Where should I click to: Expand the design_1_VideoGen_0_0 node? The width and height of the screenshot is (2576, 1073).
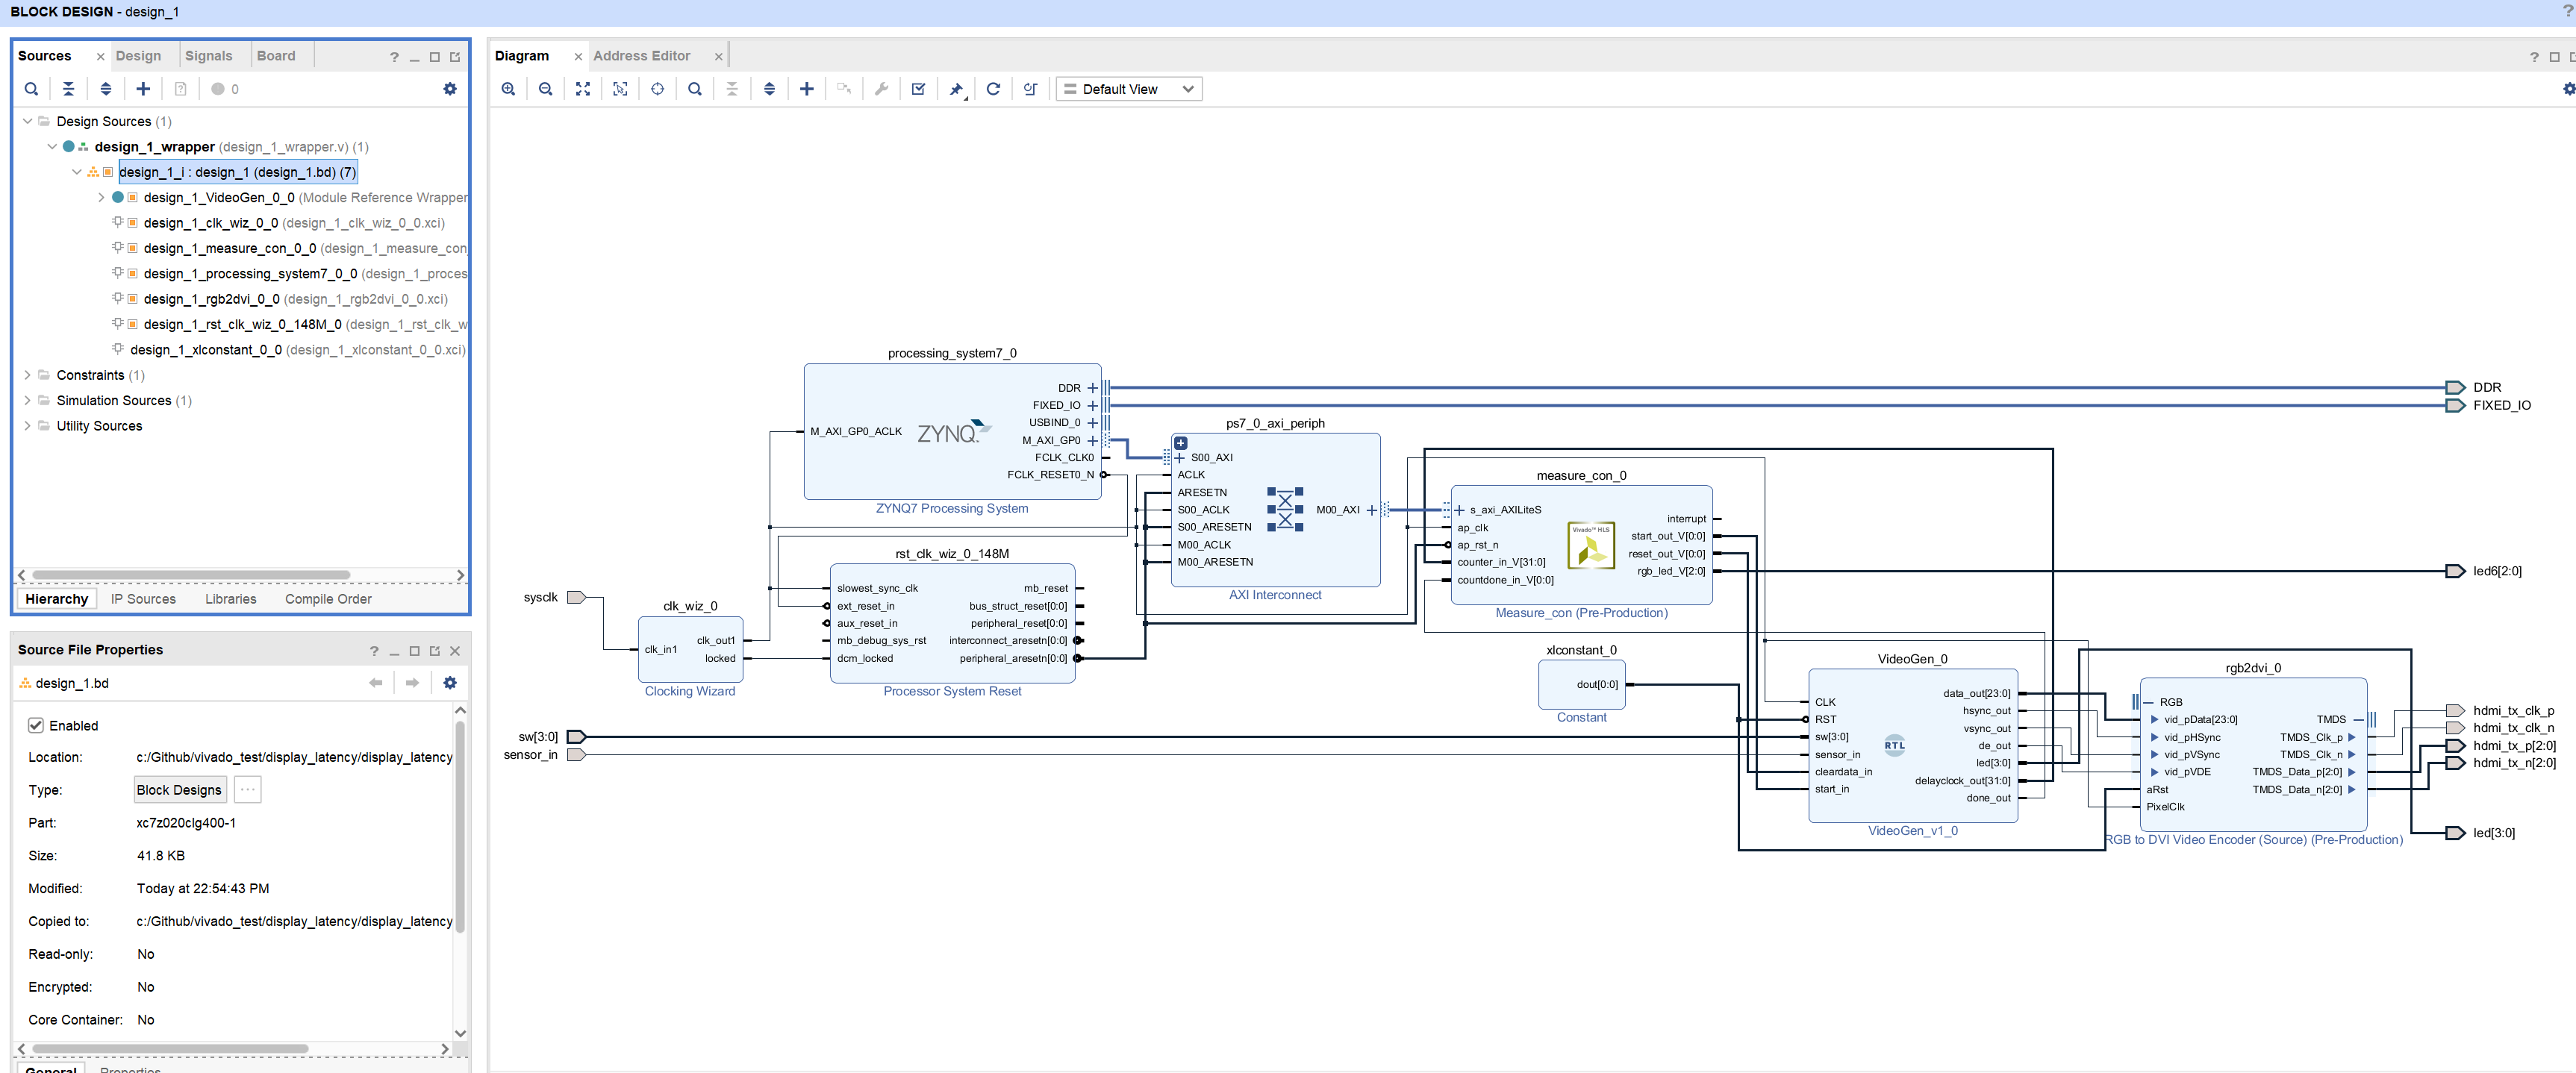[x=101, y=197]
